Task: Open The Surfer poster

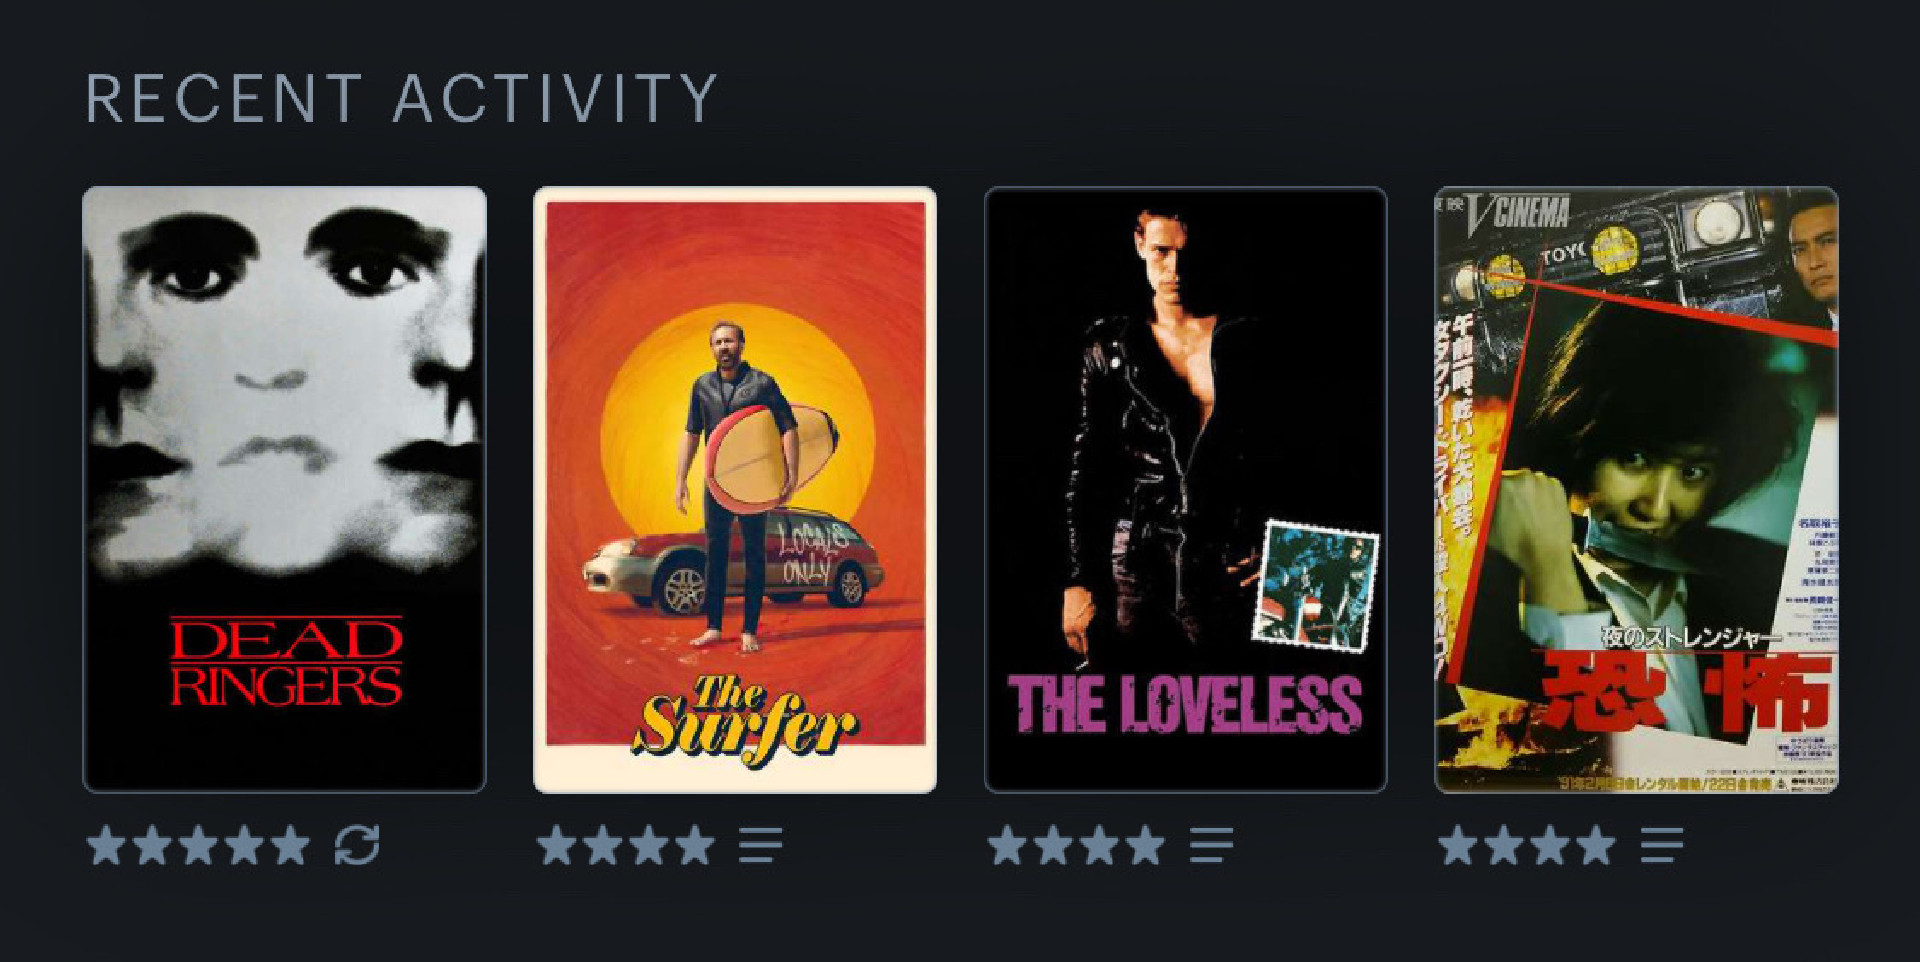Action: pyautogui.click(x=735, y=490)
